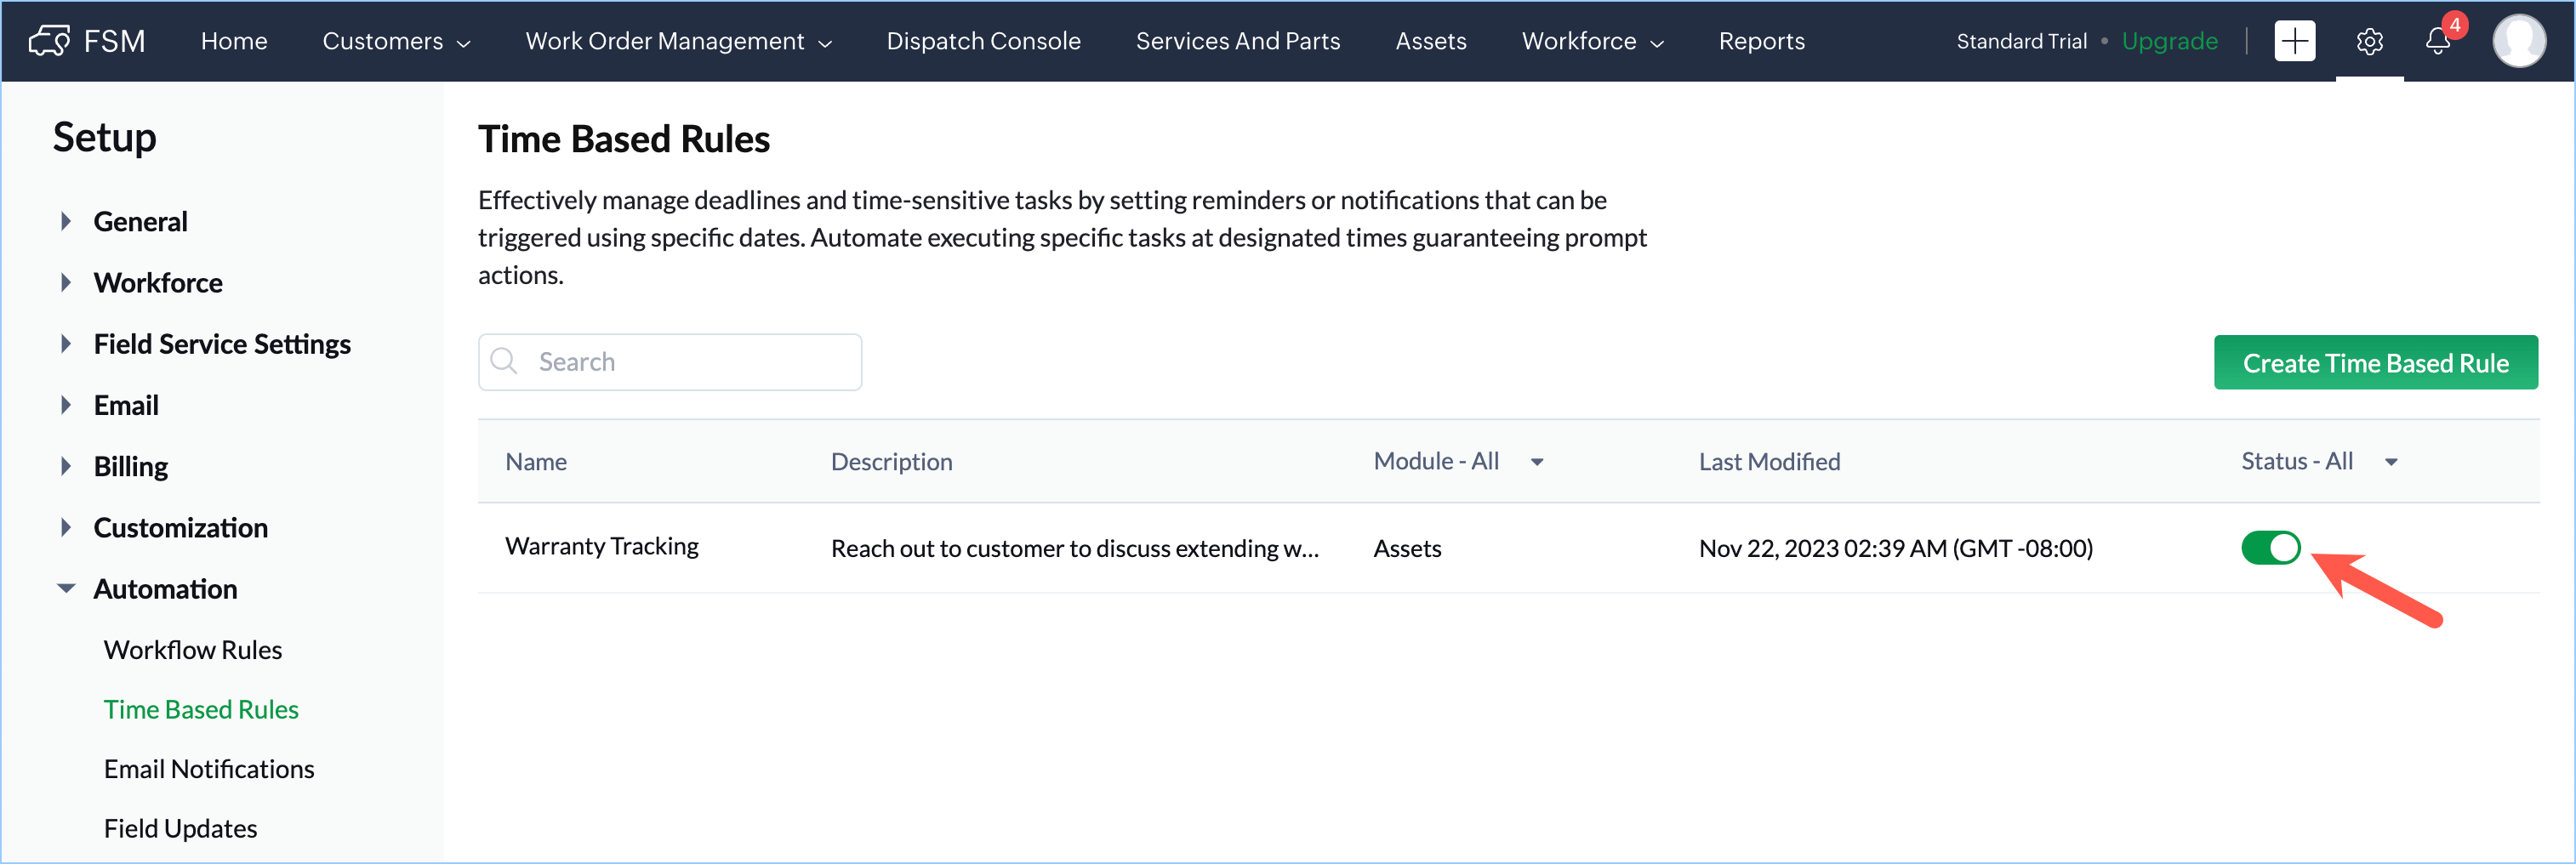Click the Upgrade link
Screen dimensions: 2576x864
[x=2169, y=41]
